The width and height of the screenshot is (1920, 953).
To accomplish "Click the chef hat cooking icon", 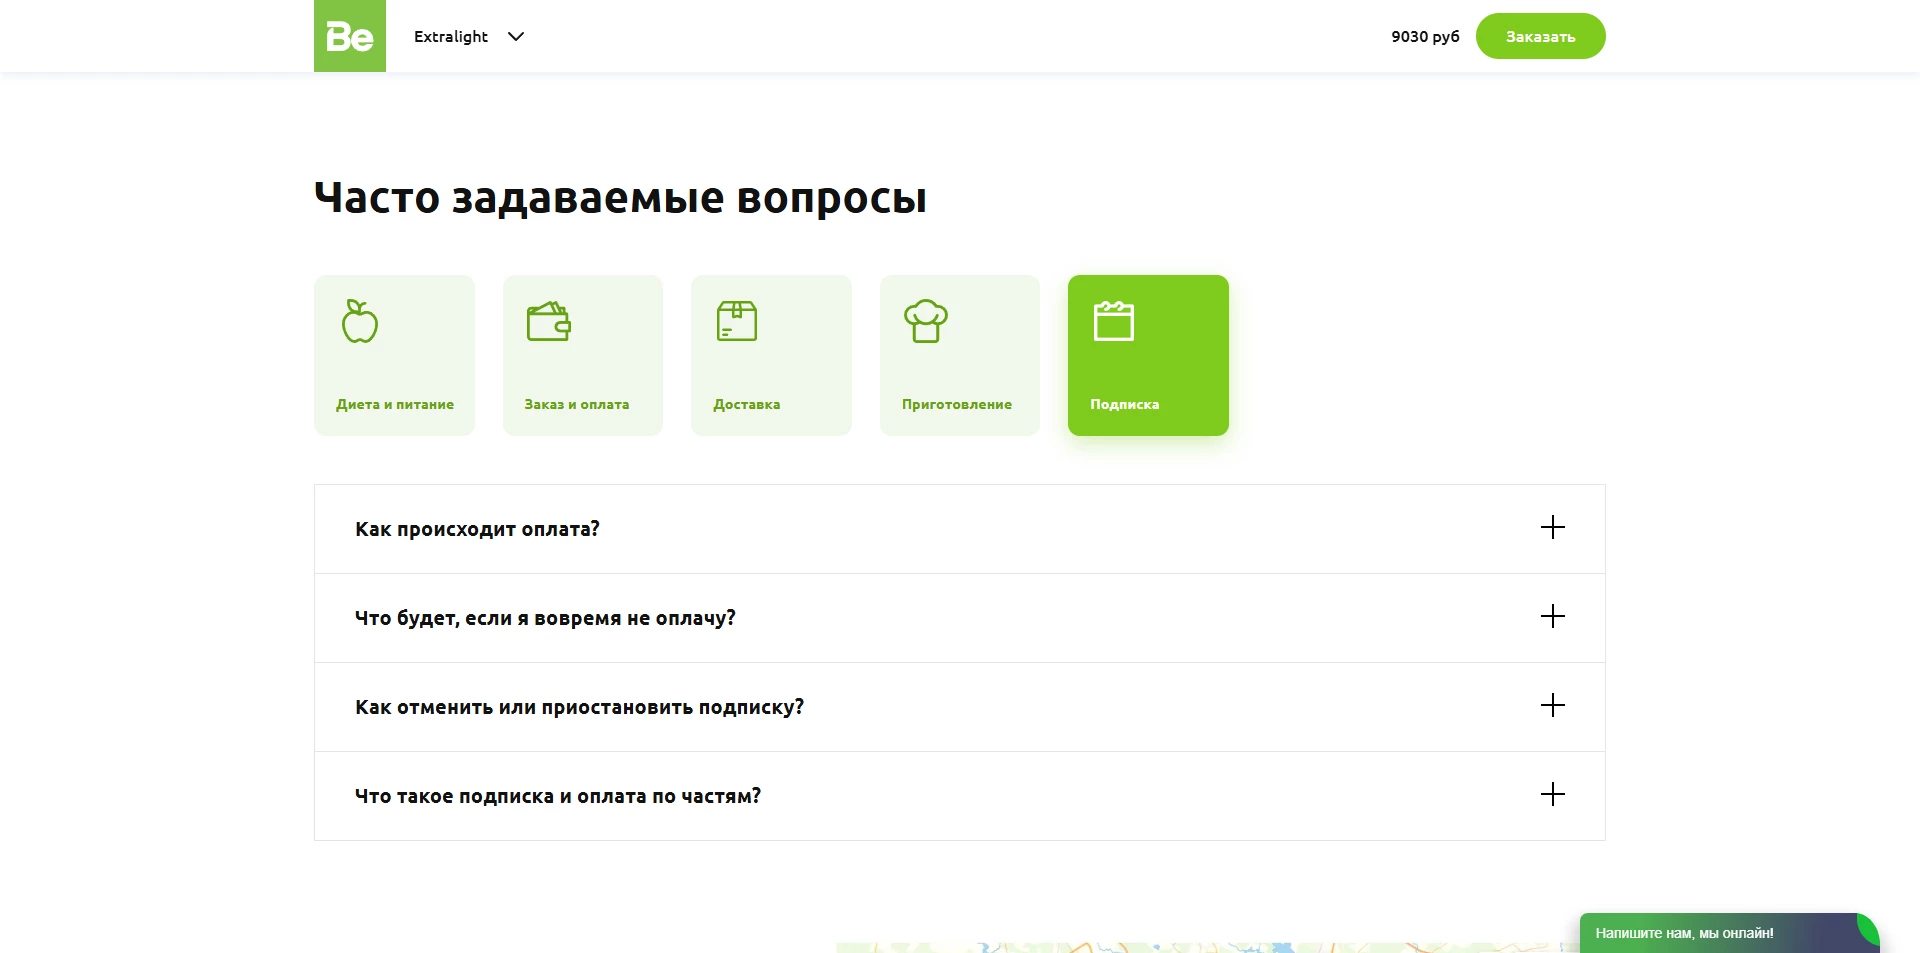I will click(926, 321).
